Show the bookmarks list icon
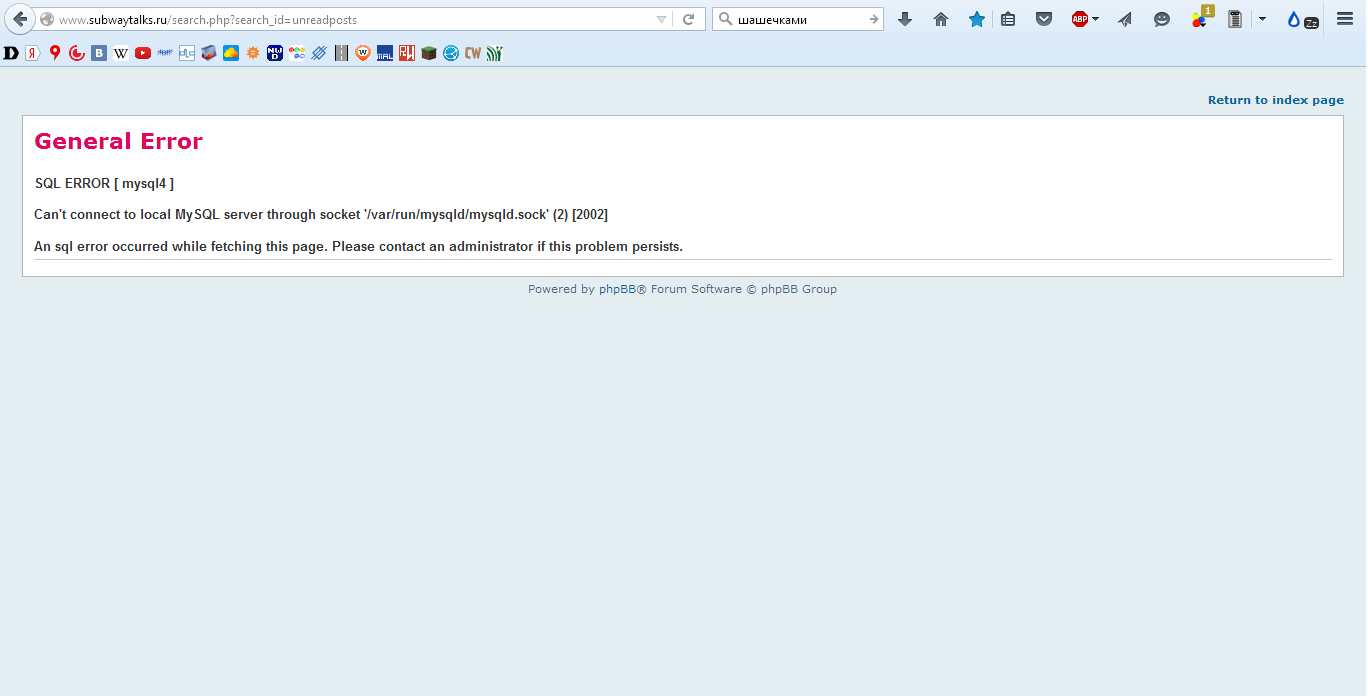 pos(1008,19)
